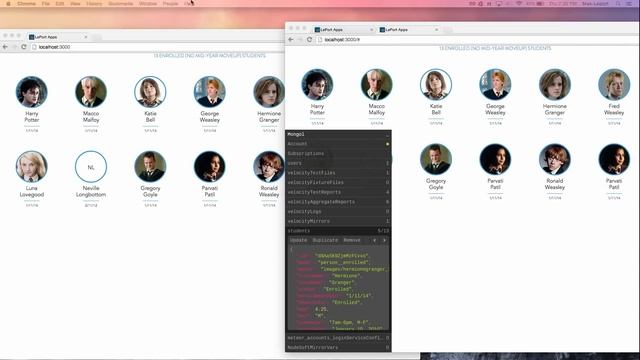Select the LaPort Apps tab in the left window

pos(57,37)
